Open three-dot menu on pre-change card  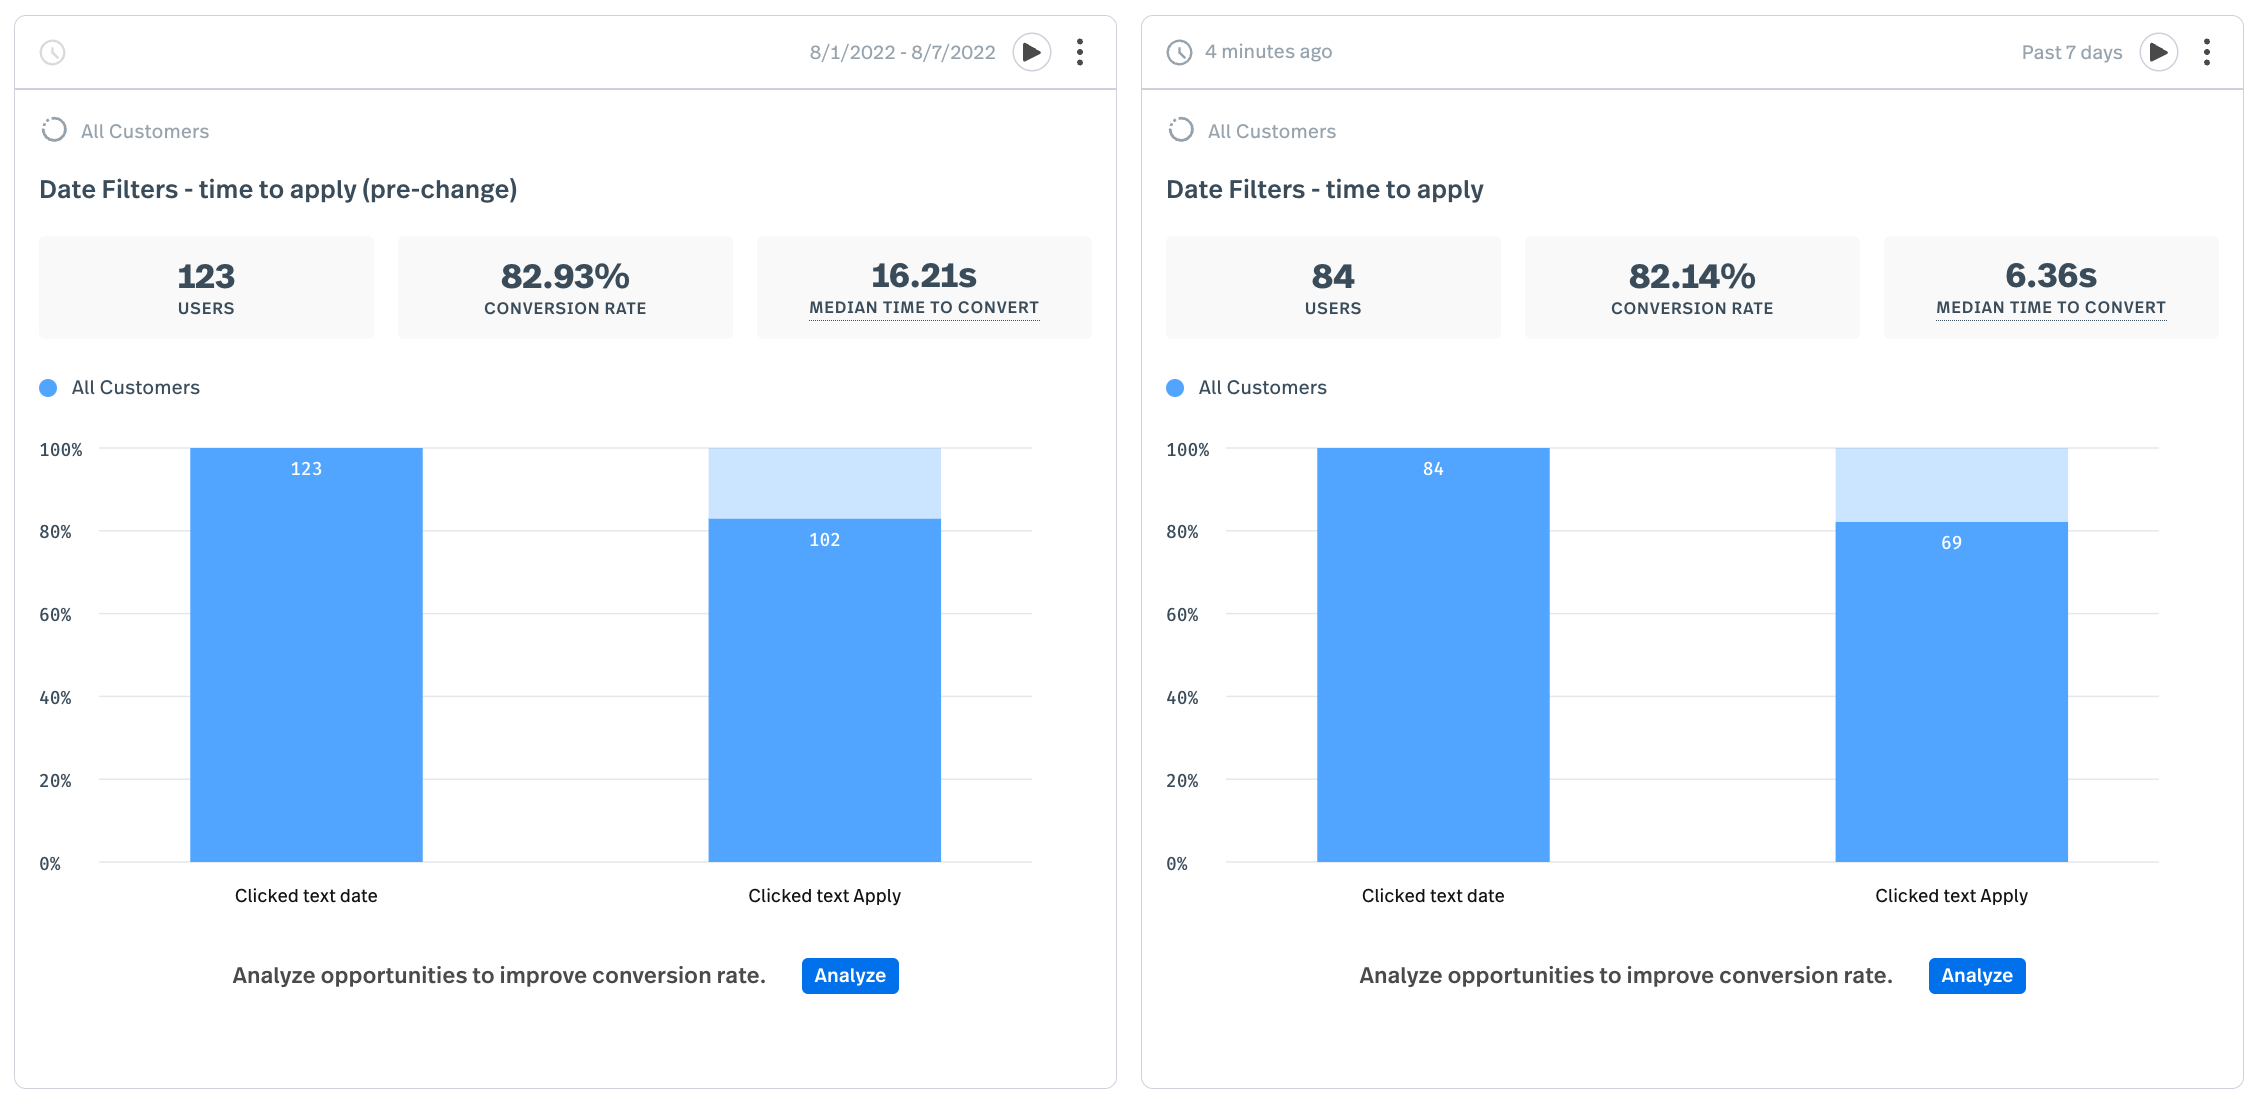[x=1080, y=52]
